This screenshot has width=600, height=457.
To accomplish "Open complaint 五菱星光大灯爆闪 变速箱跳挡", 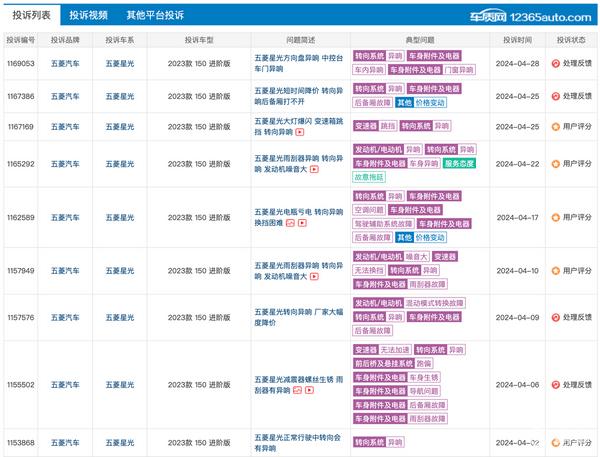I will click(x=298, y=127).
